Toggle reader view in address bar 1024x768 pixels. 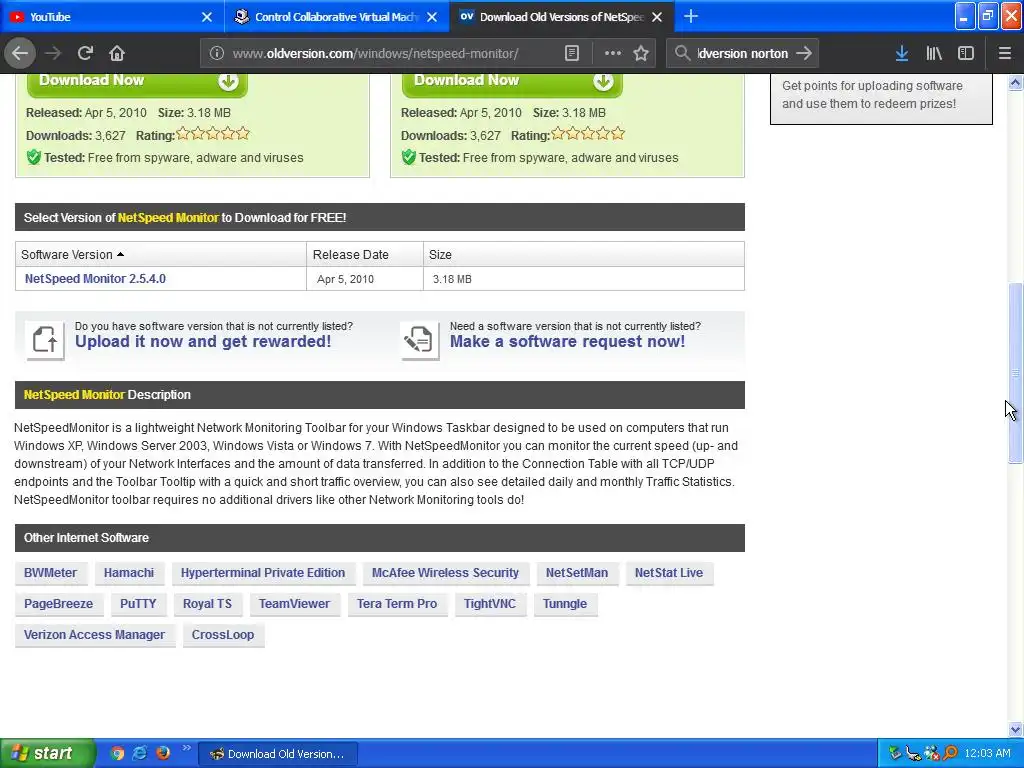[x=571, y=53]
